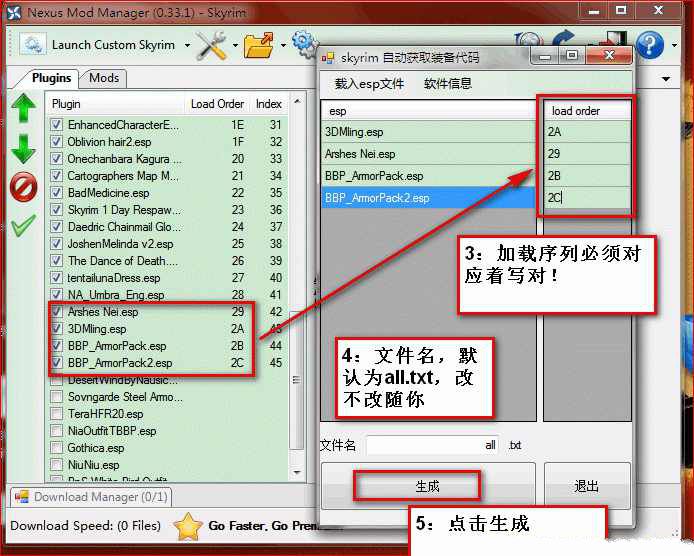
Task: Move plugin down with green arrow
Action: (23, 149)
